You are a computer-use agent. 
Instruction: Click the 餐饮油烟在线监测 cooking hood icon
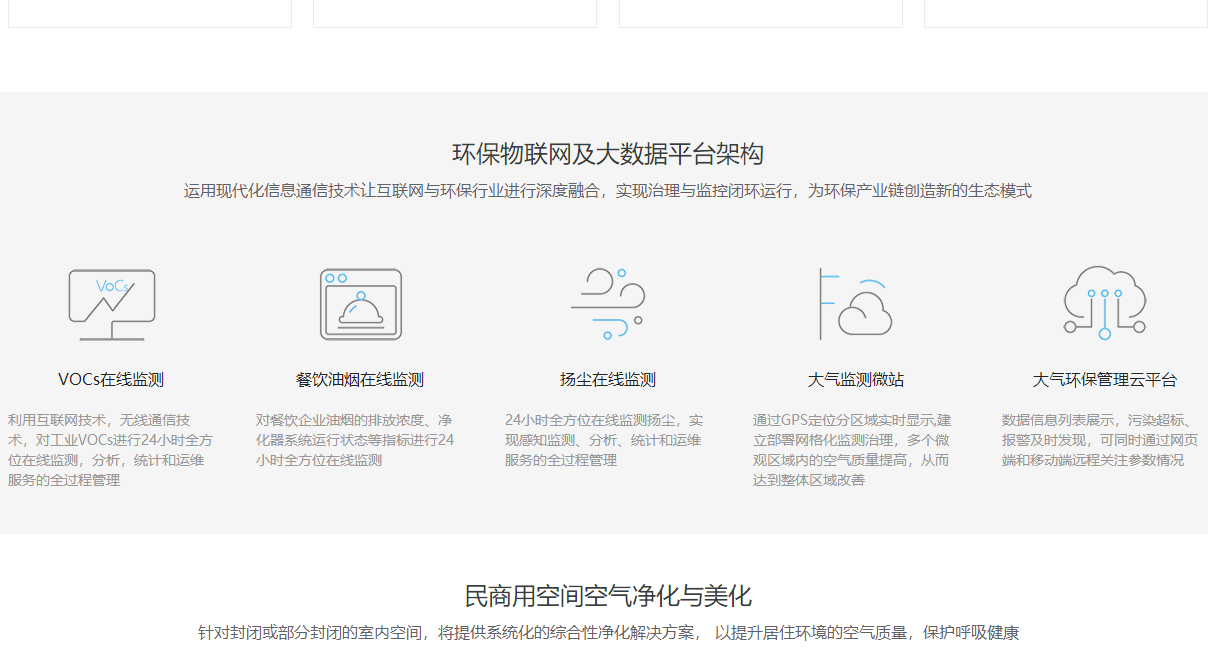[360, 304]
